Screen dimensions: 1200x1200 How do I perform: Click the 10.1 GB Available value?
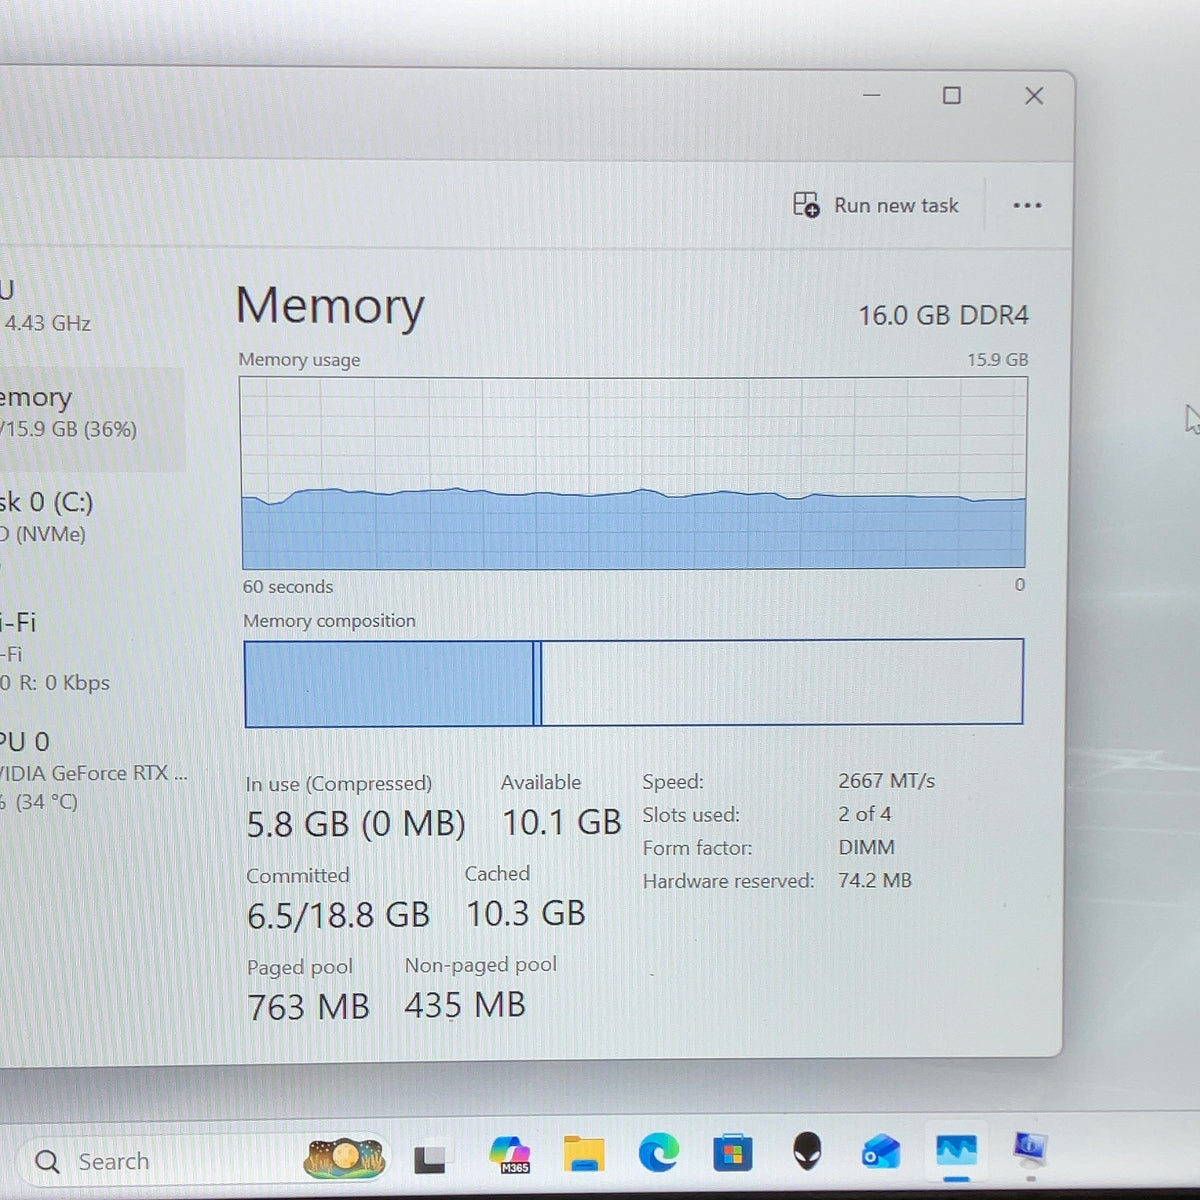click(562, 822)
